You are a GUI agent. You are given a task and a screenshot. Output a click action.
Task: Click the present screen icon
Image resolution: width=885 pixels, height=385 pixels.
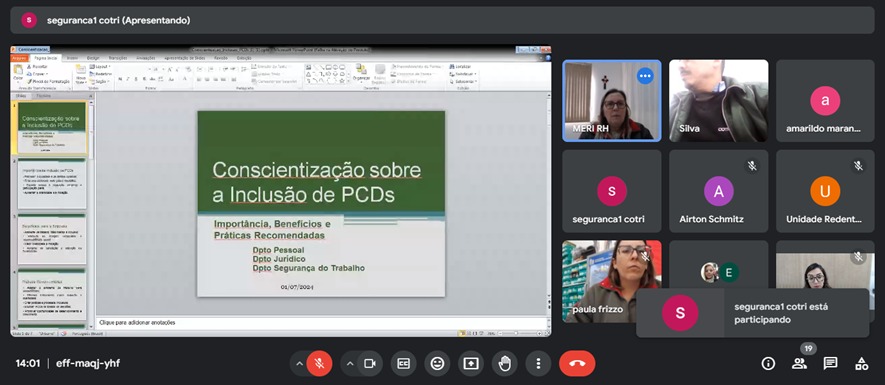(471, 364)
